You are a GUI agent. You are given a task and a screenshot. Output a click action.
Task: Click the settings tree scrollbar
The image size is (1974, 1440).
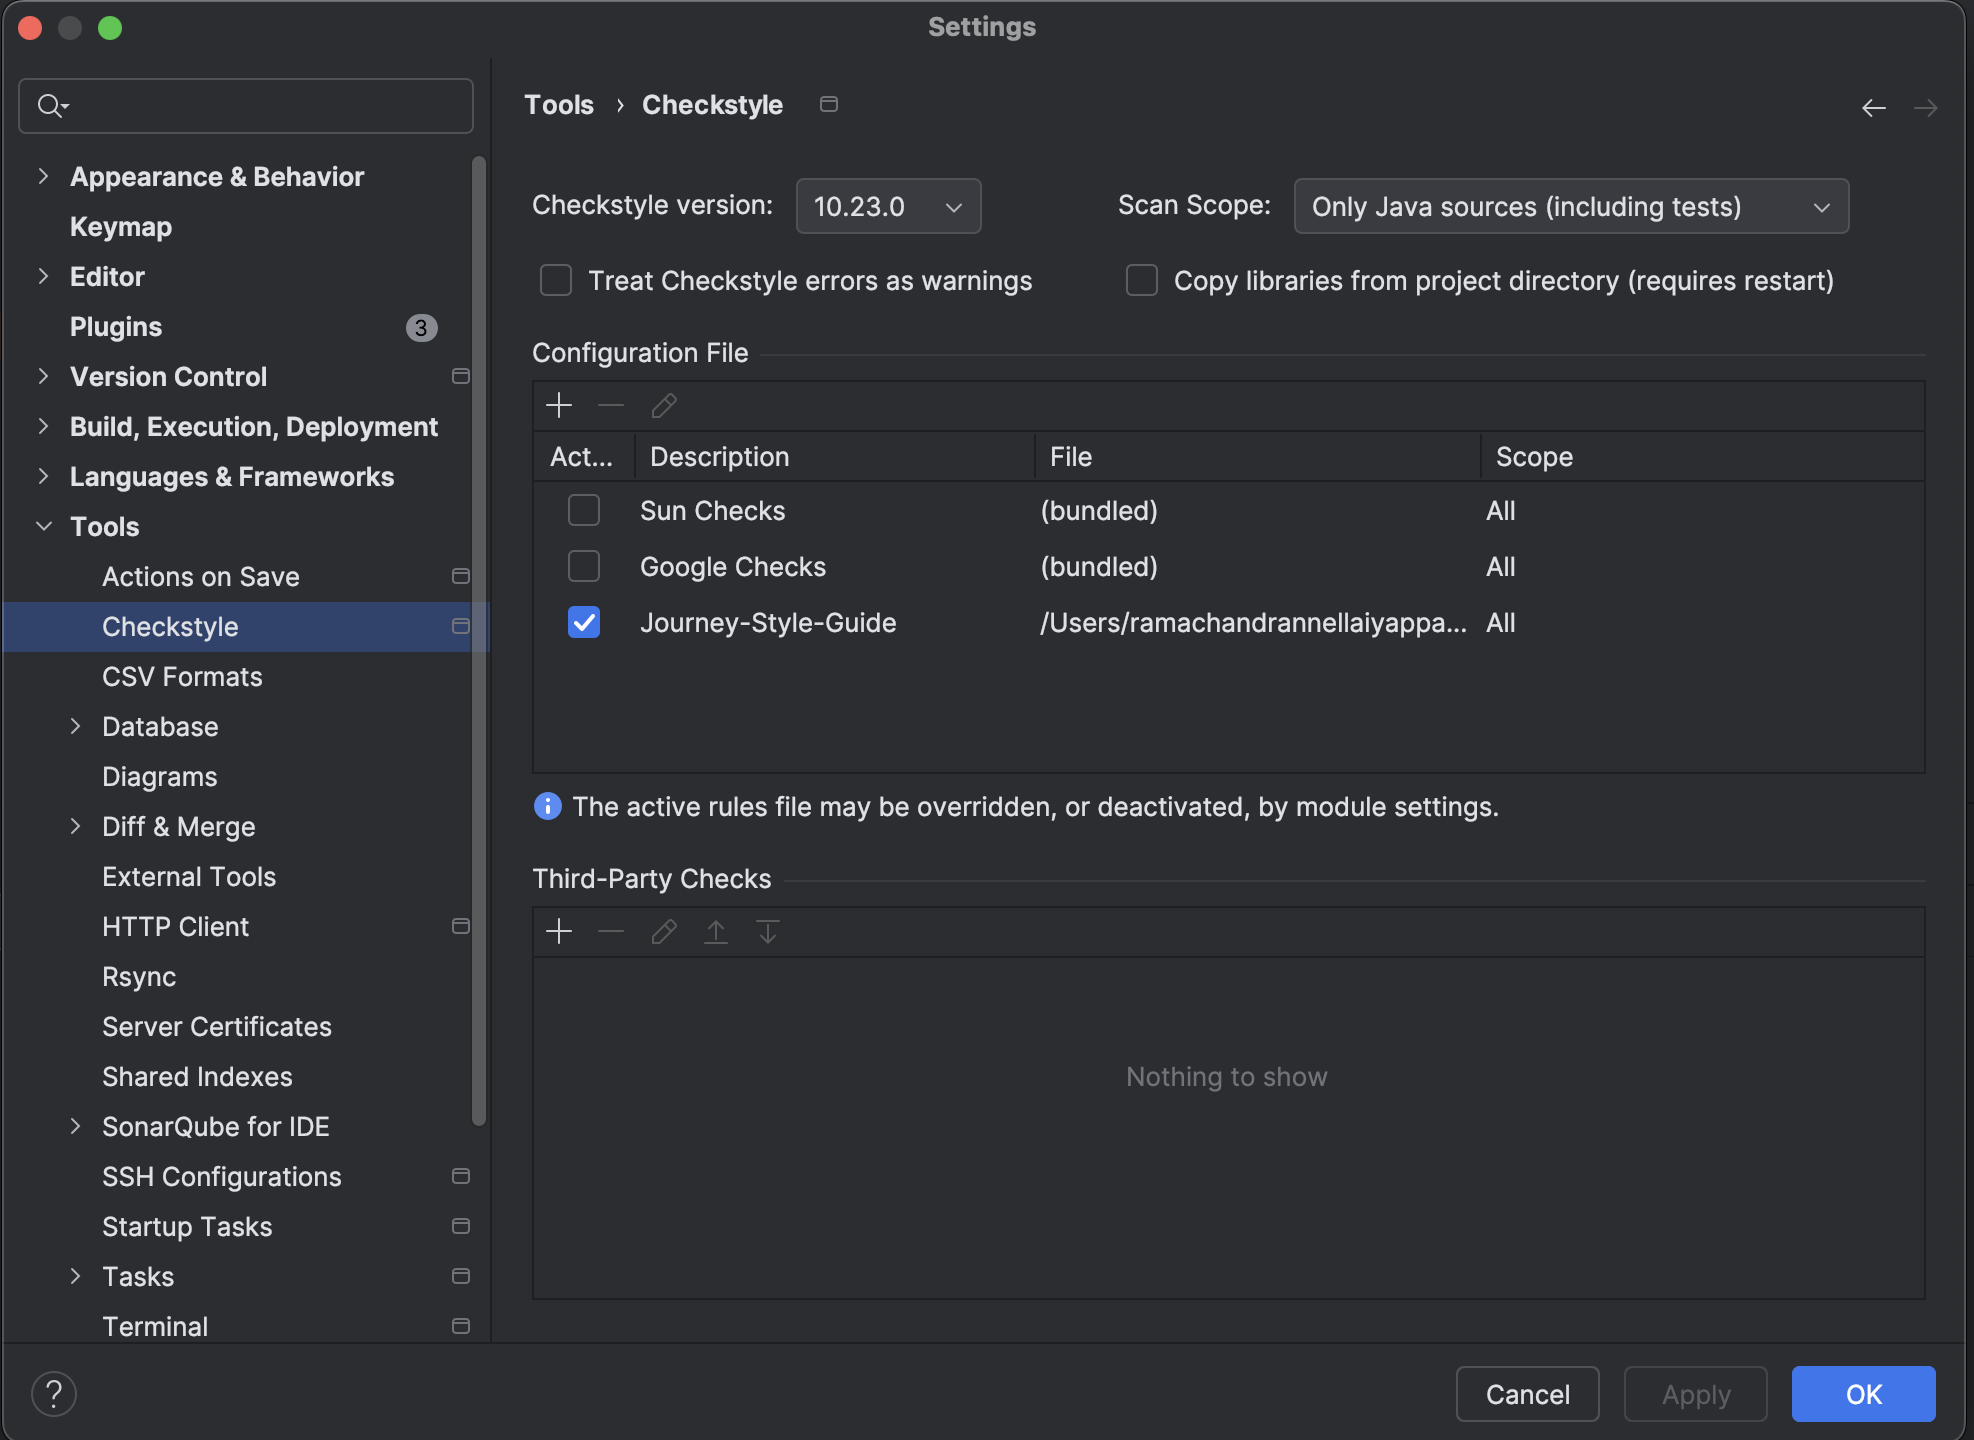[479, 640]
